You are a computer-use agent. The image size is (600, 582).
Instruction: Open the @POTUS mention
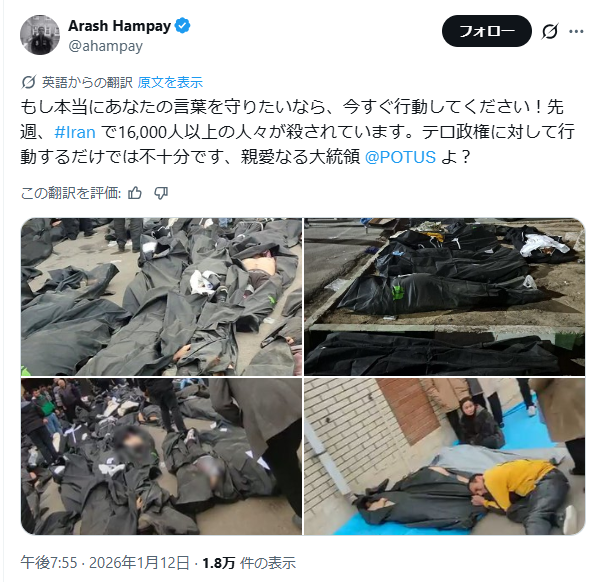(x=400, y=157)
